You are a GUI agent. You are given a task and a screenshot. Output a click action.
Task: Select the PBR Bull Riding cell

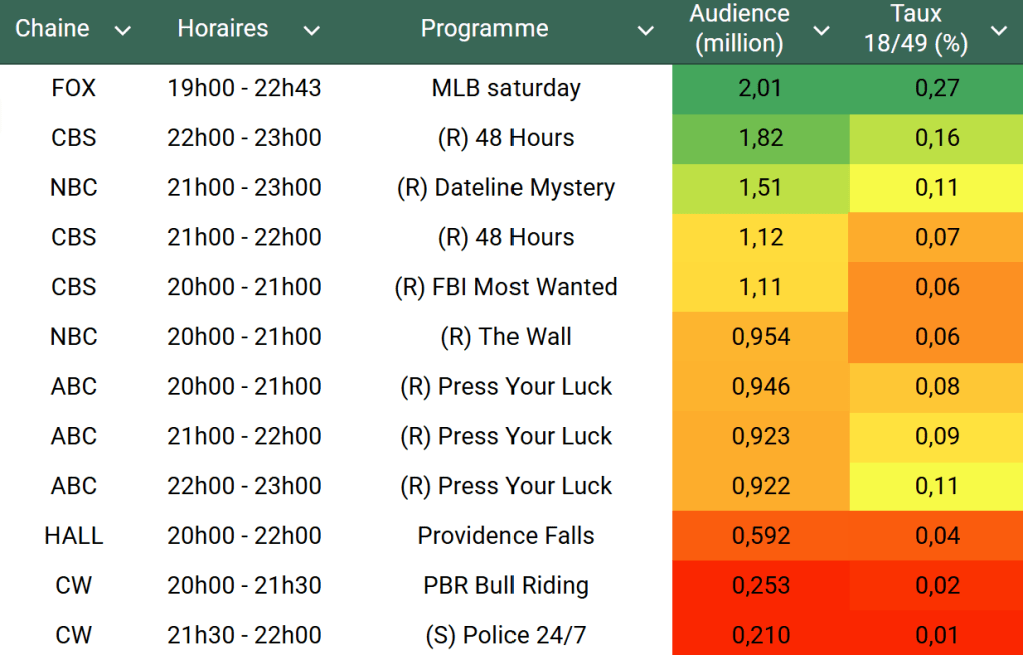click(x=506, y=586)
